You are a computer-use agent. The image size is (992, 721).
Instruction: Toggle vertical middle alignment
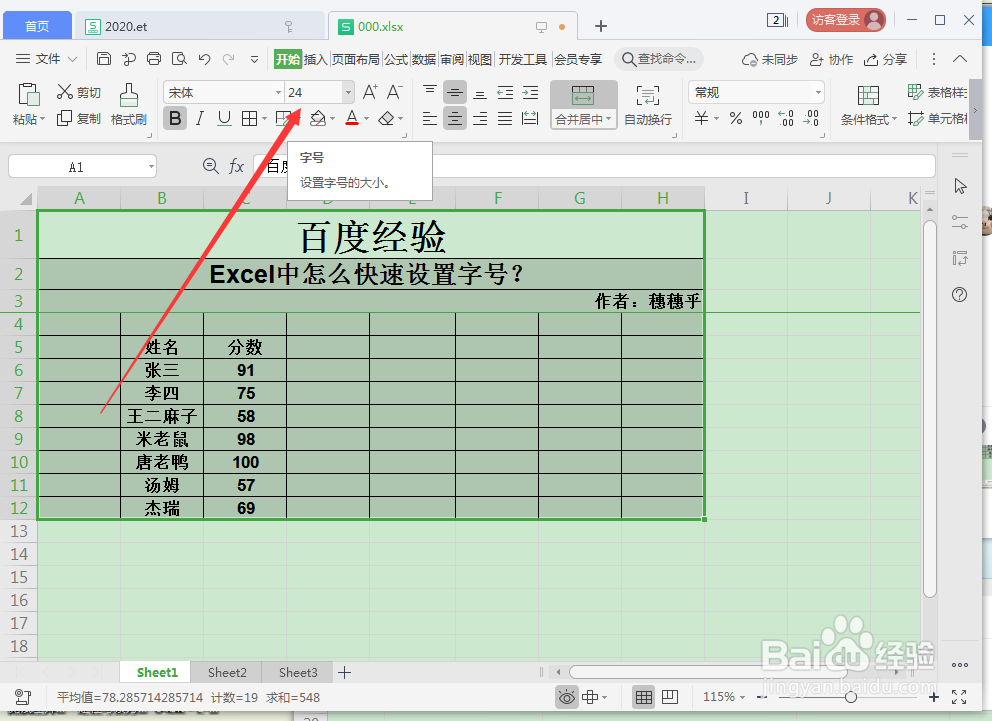pos(454,92)
